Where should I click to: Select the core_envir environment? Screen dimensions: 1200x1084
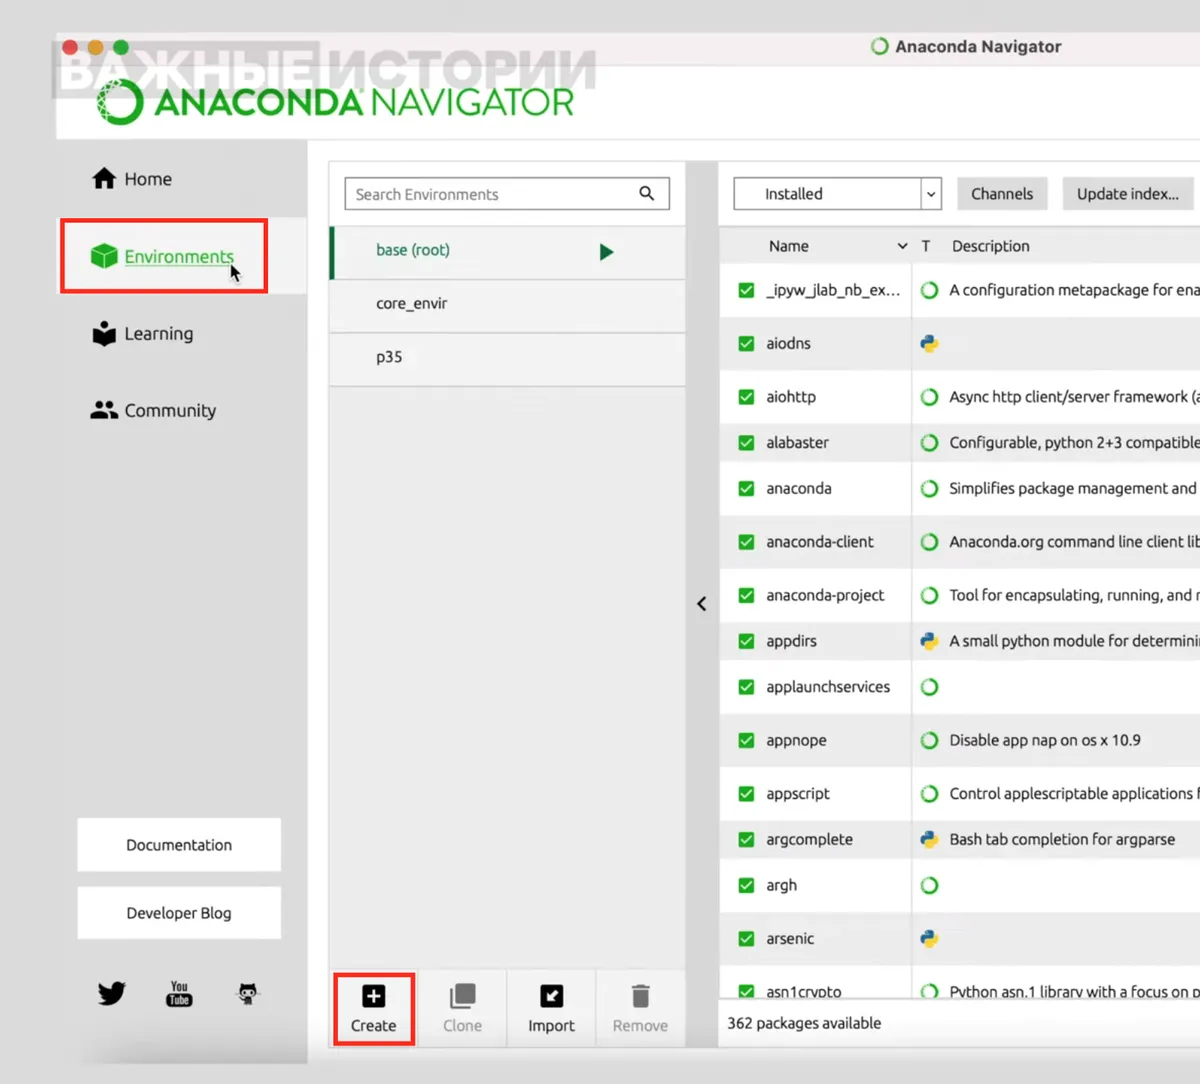pyautogui.click(x=508, y=305)
